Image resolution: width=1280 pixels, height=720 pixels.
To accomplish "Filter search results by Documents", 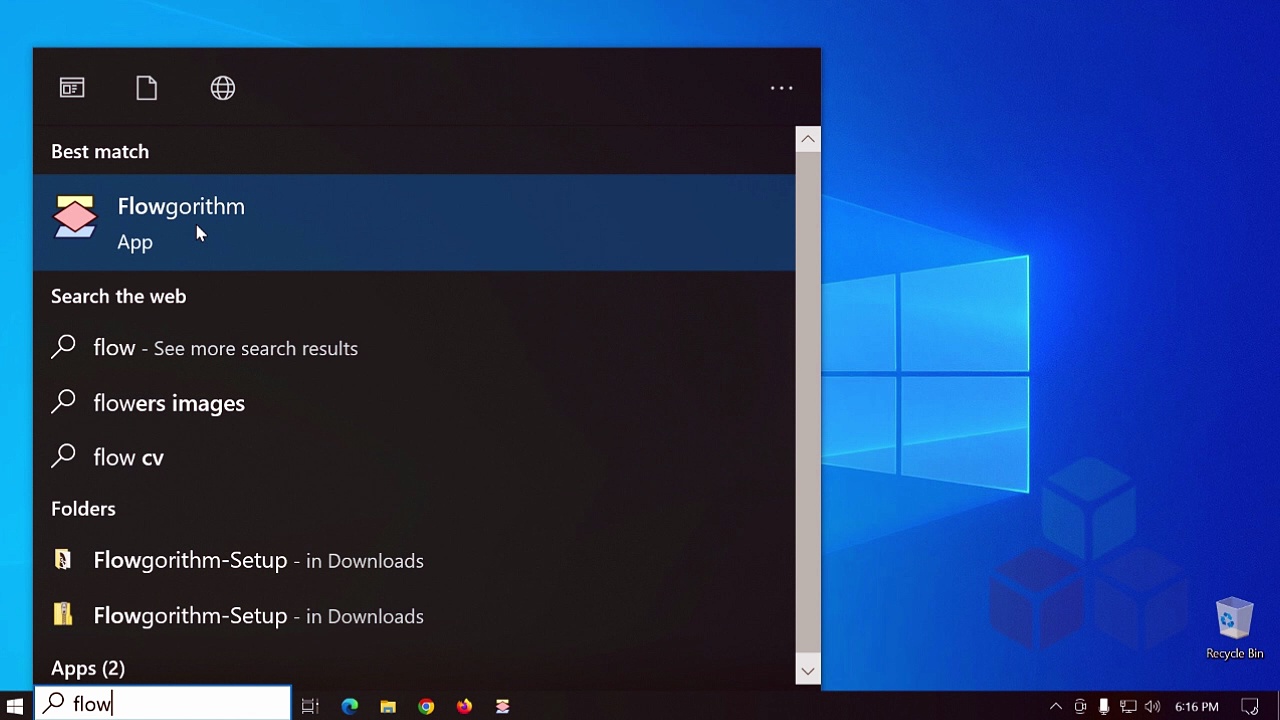I will (147, 88).
